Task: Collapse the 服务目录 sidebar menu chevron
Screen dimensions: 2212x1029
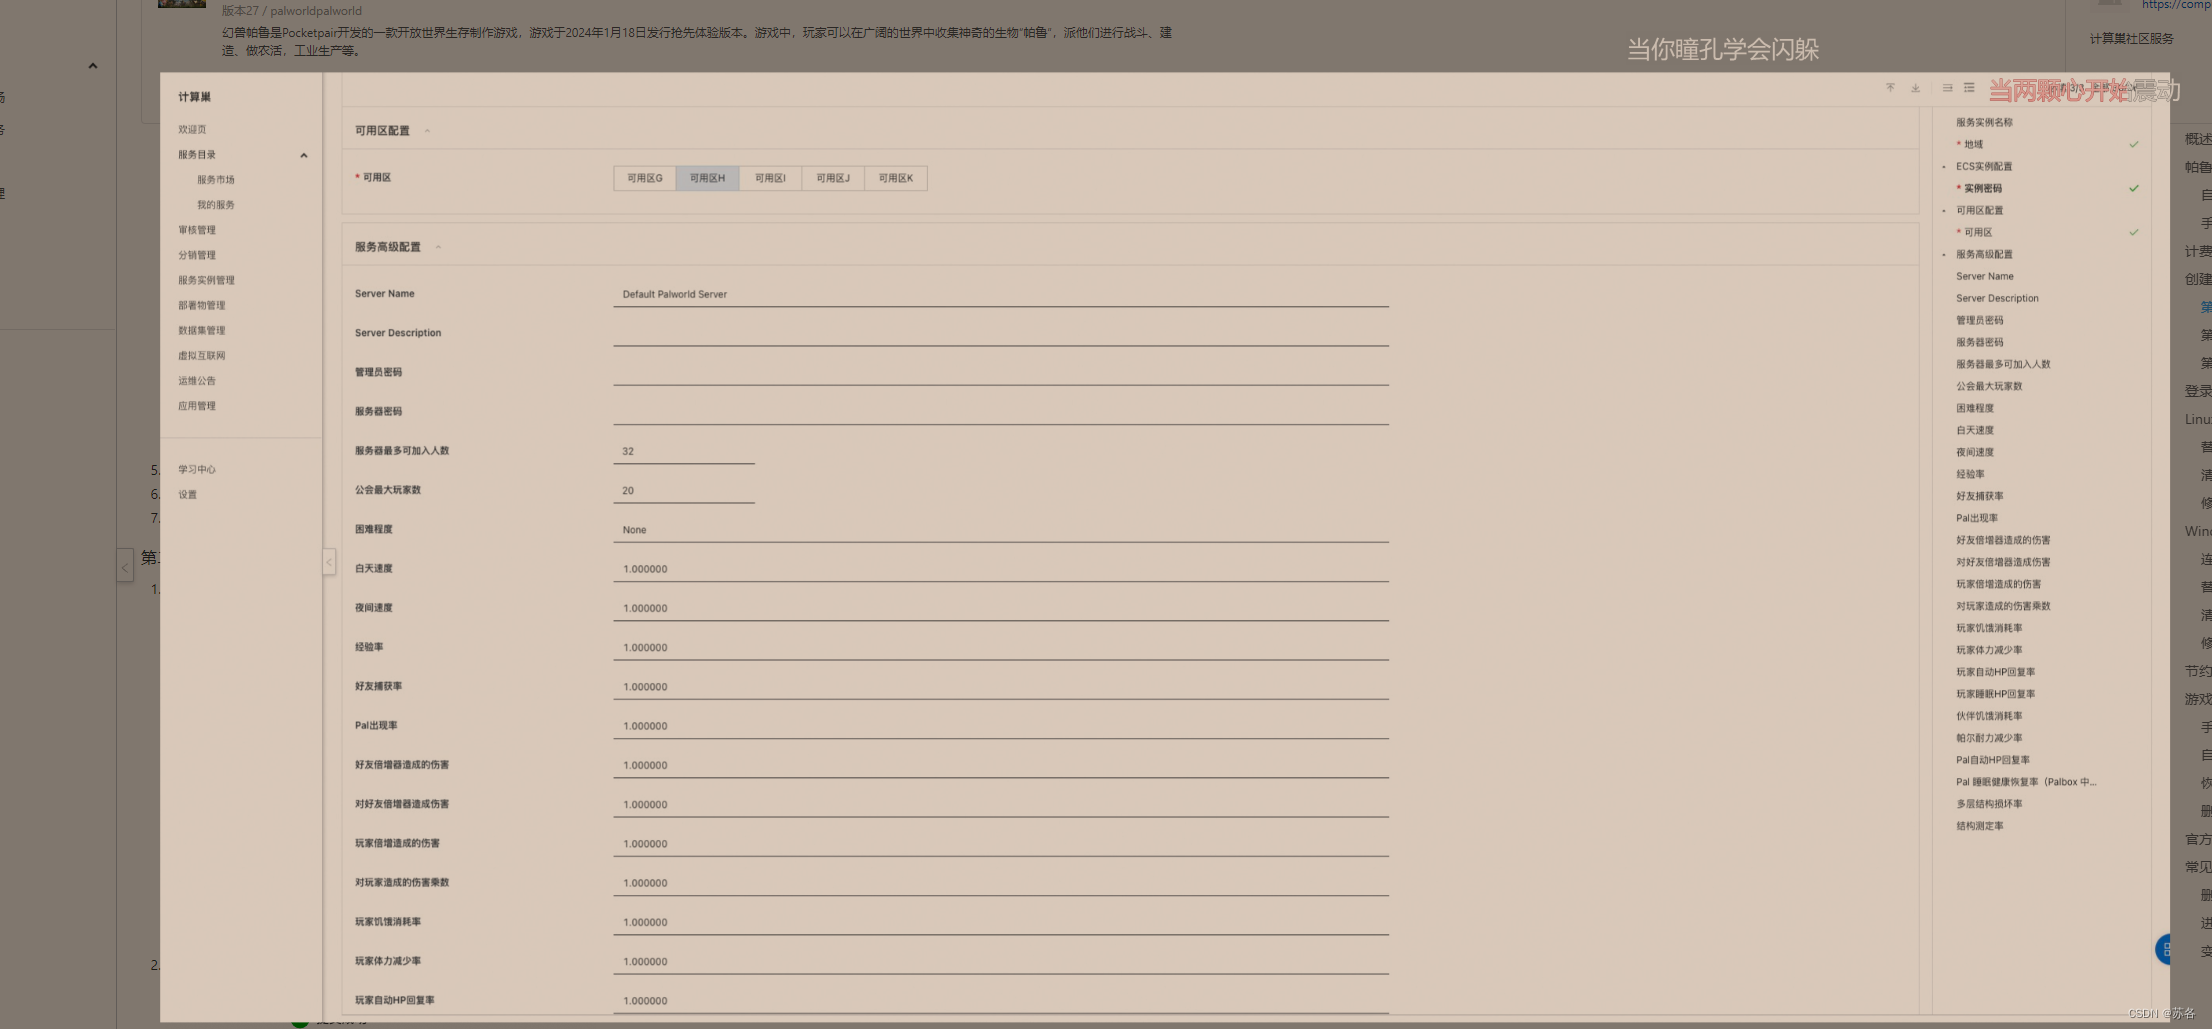Action: point(304,155)
